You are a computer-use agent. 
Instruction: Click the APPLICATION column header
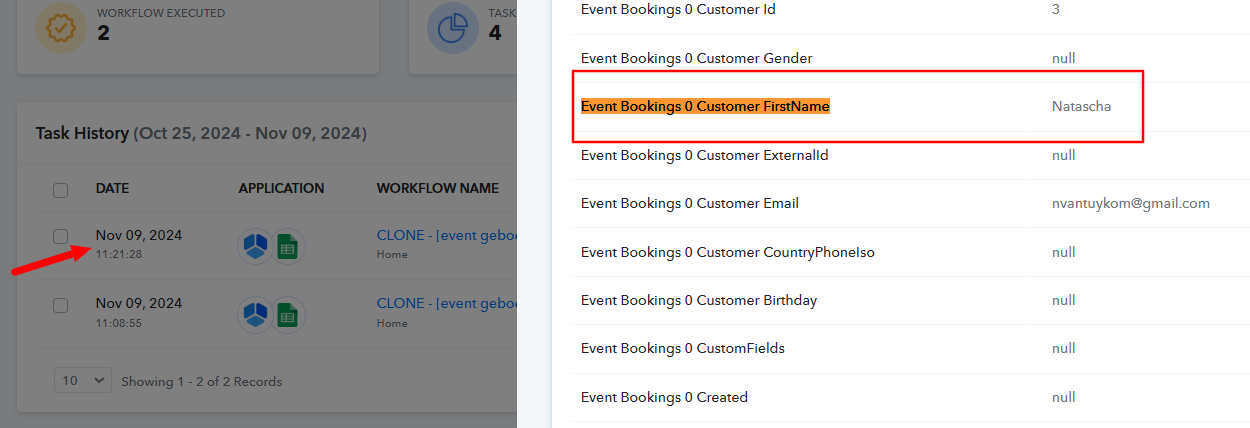[x=281, y=188]
